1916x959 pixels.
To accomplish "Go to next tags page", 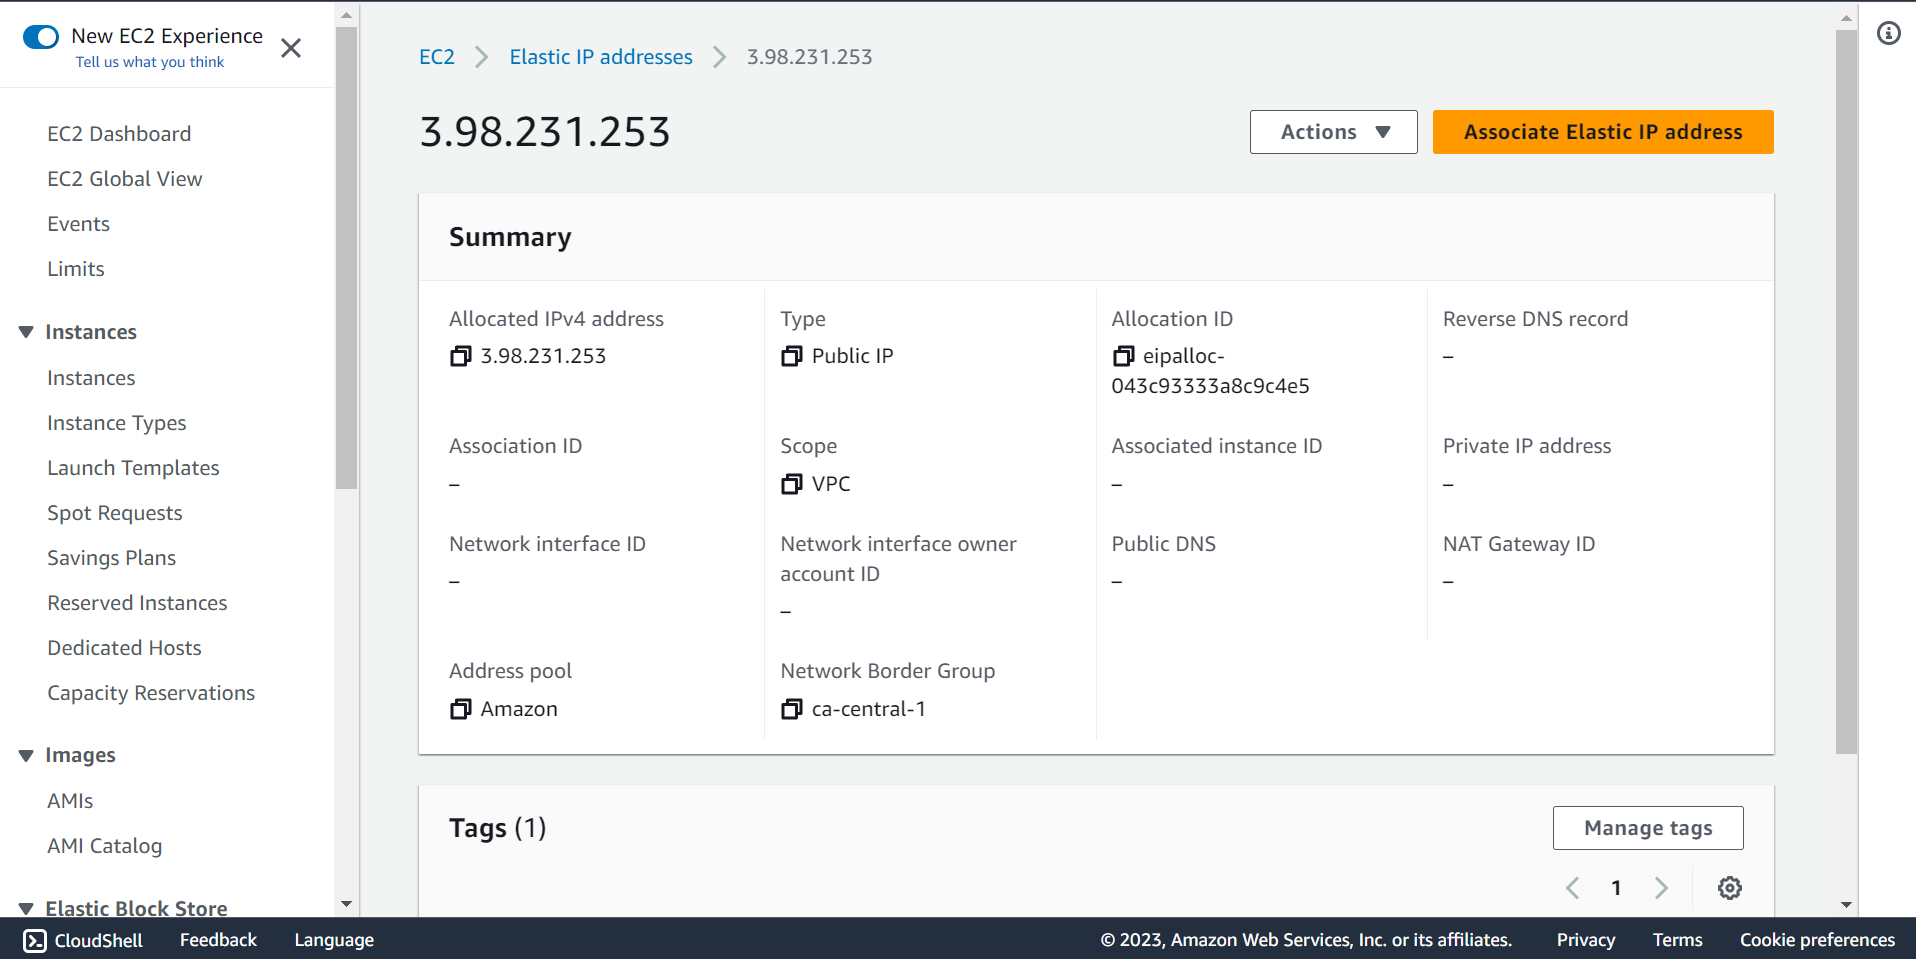I will pos(1661,888).
